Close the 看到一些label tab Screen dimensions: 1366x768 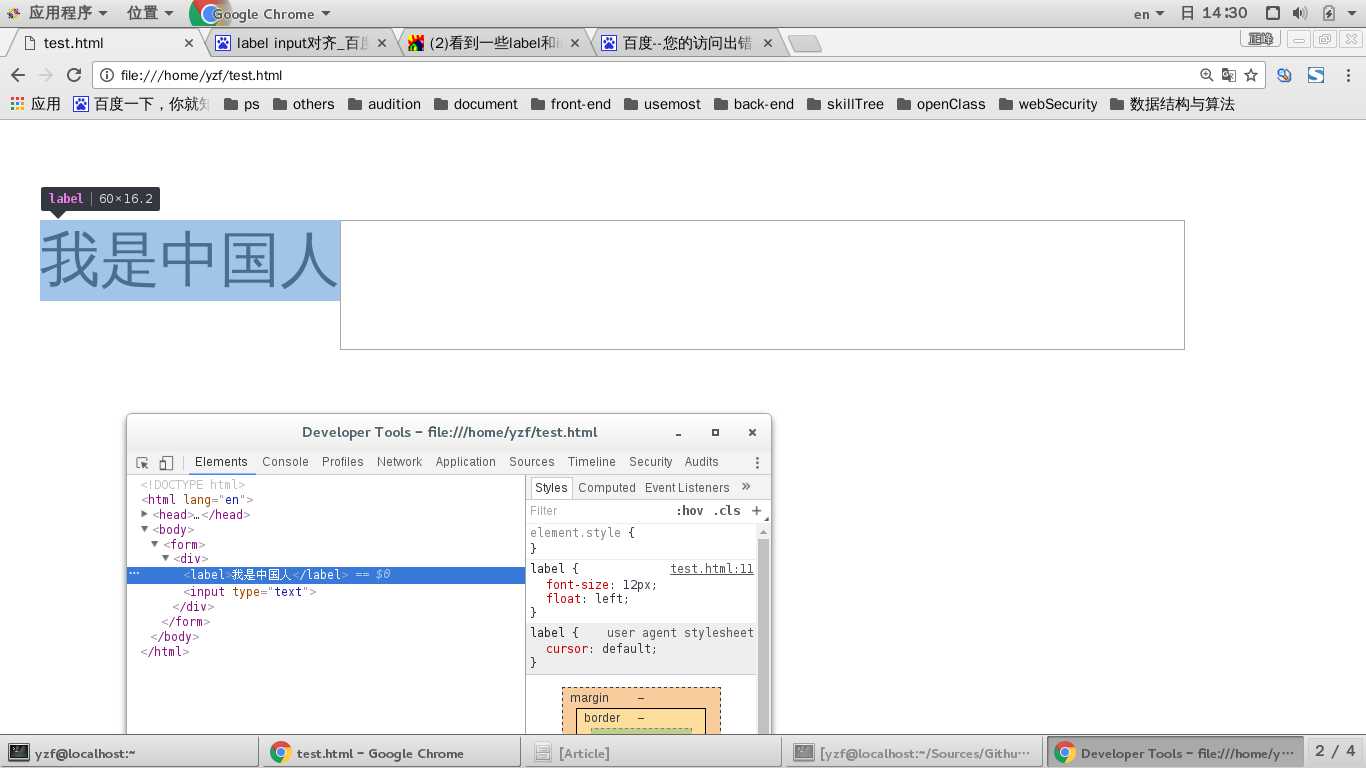pos(575,43)
